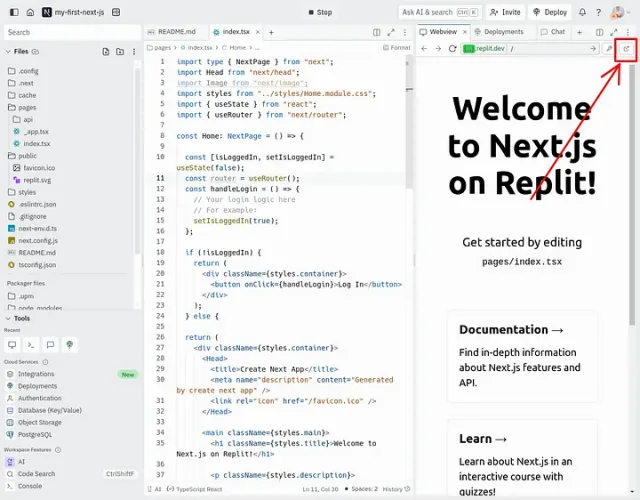Open History in editor status bar

click(x=396, y=489)
